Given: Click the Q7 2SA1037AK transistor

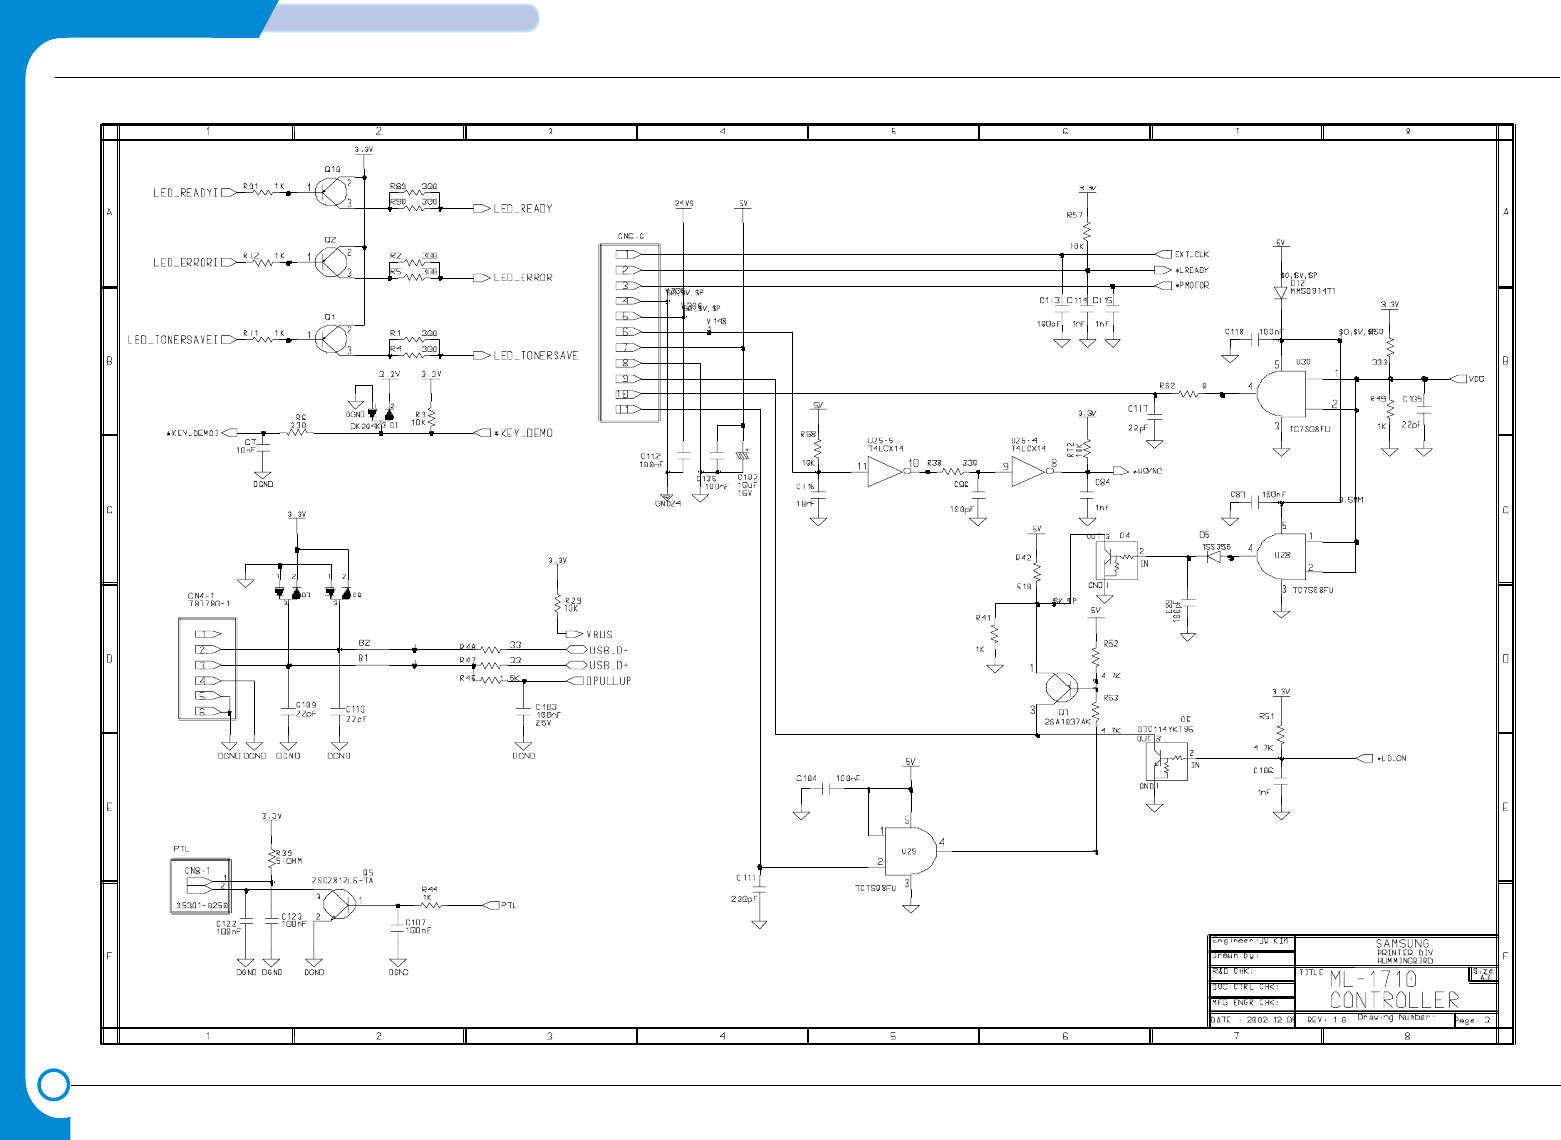Looking at the screenshot, I should (x=1060, y=688).
